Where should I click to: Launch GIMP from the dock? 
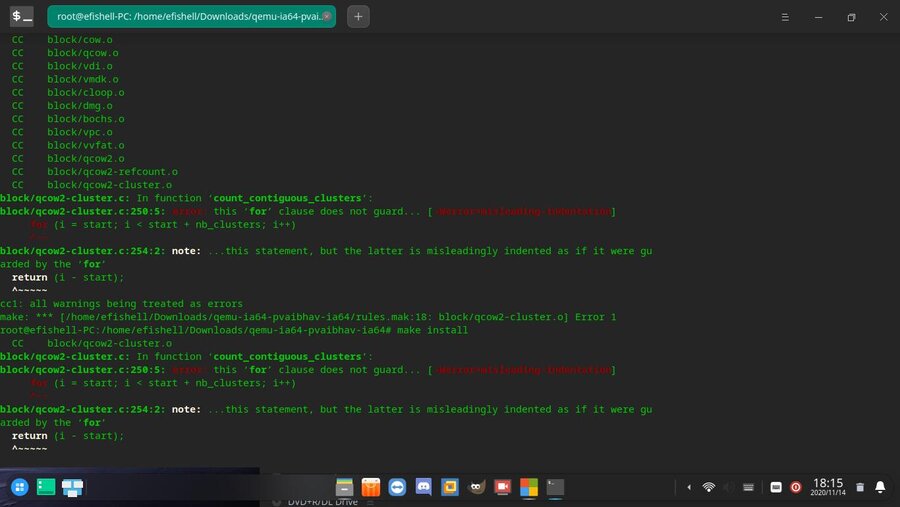(477, 487)
